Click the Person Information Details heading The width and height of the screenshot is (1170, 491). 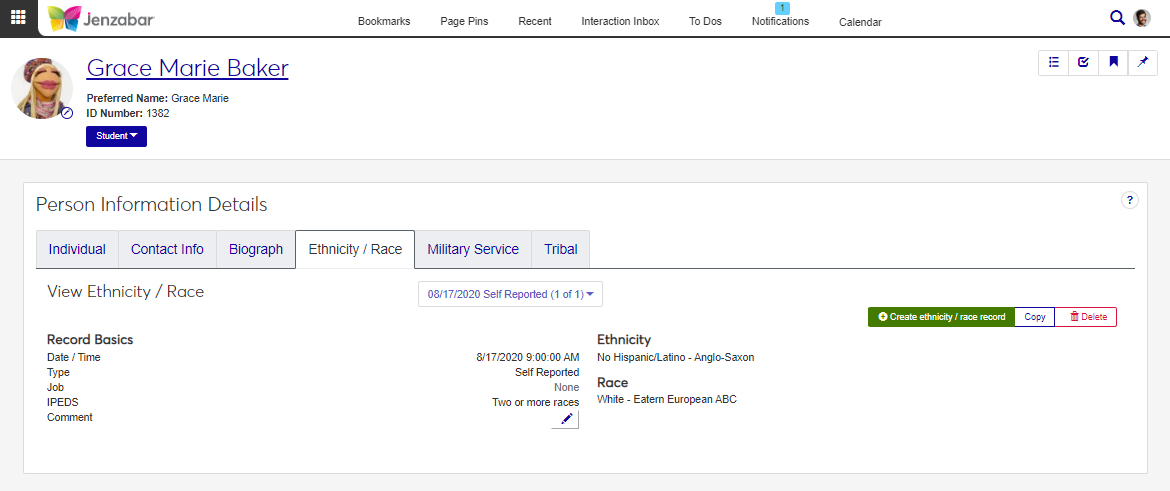[x=151, y=204]
